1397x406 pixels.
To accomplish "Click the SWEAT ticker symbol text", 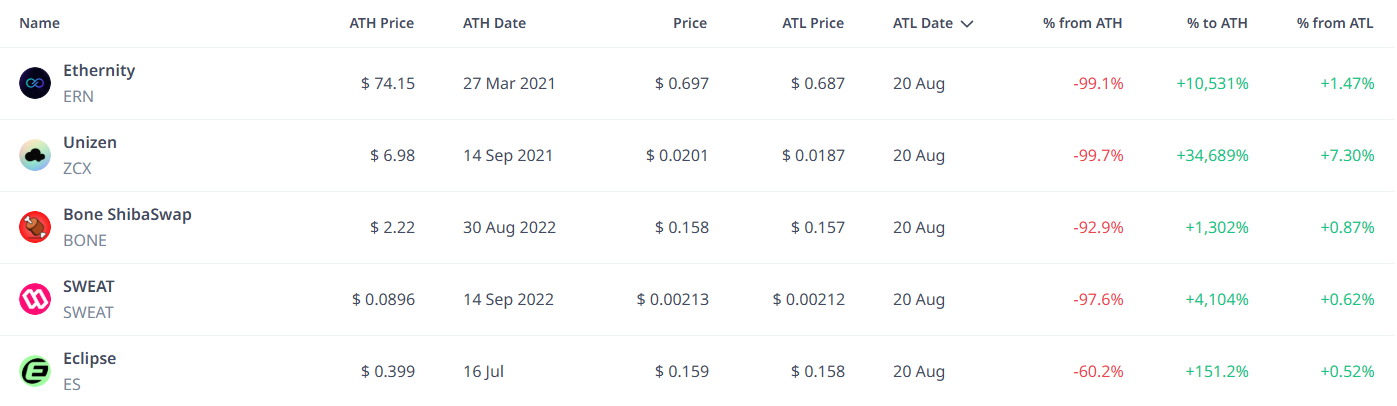I will [88, 312].
